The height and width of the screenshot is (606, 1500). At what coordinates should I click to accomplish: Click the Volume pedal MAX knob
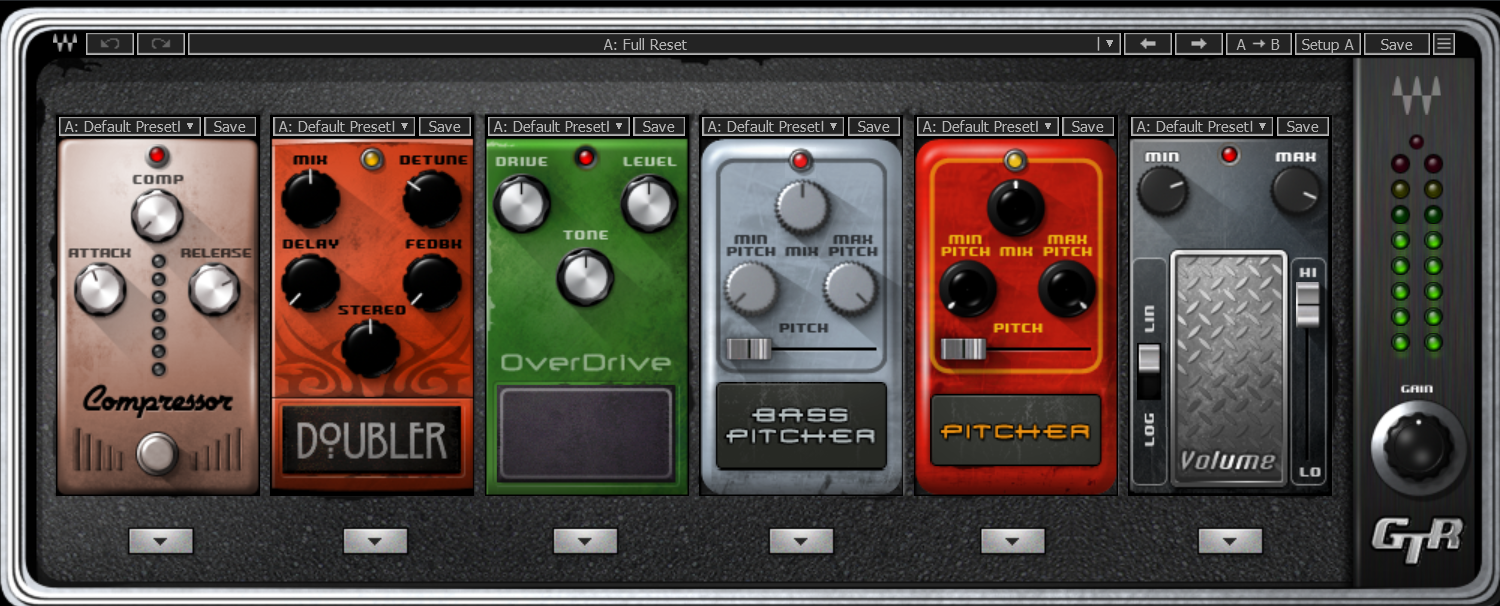[1297, 190]
